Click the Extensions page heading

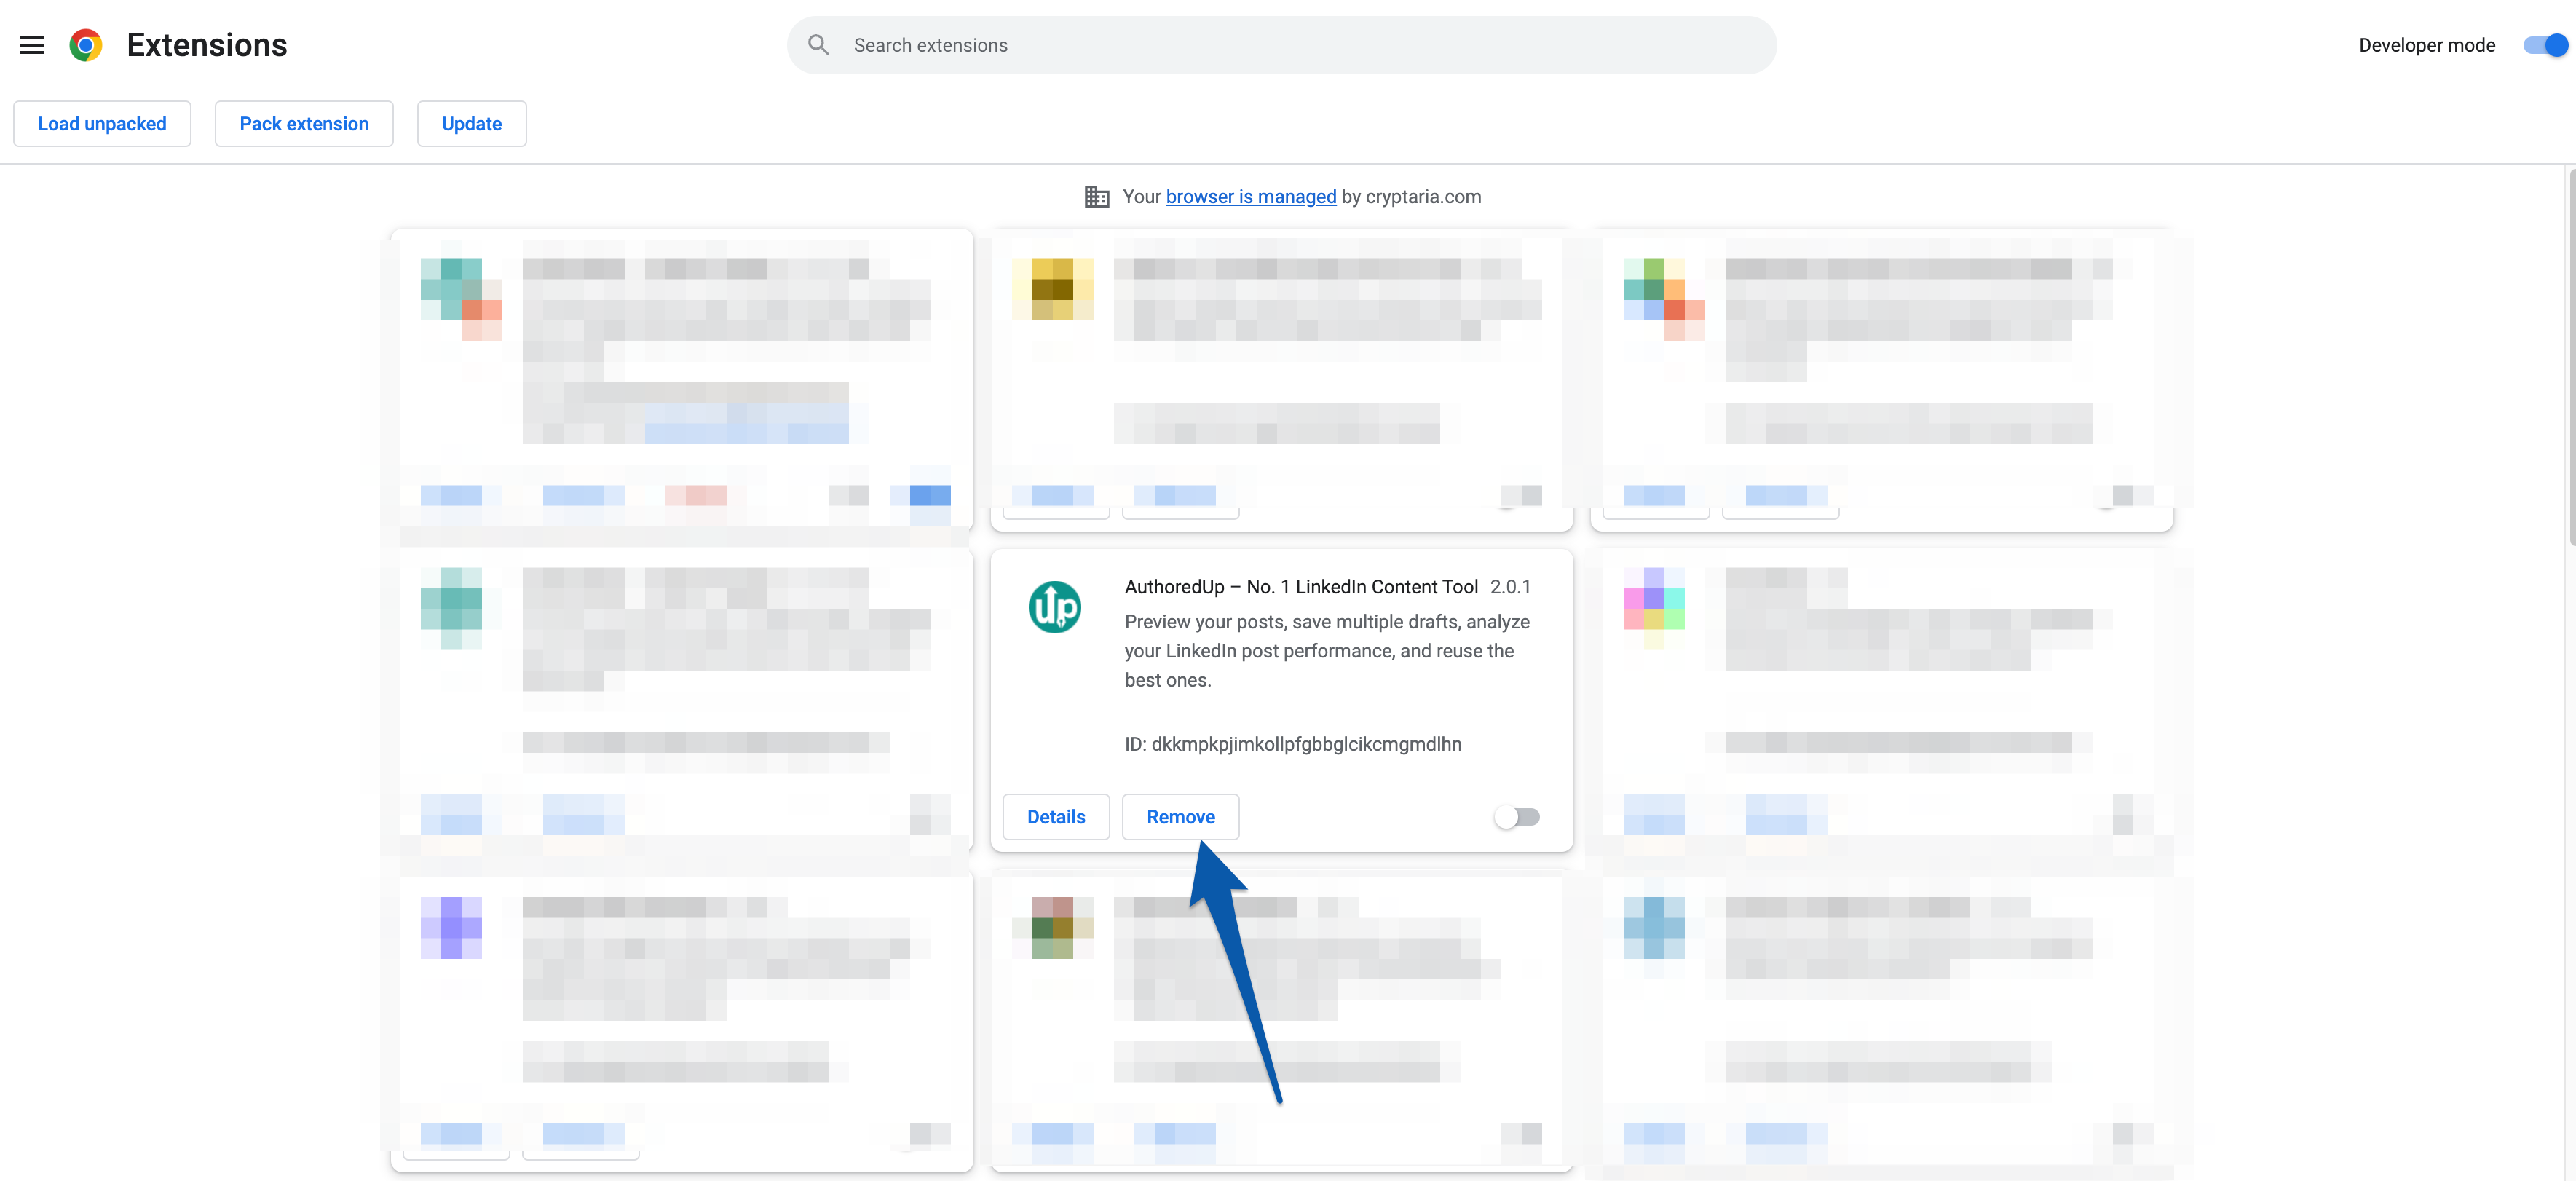[x=207, y=45]
